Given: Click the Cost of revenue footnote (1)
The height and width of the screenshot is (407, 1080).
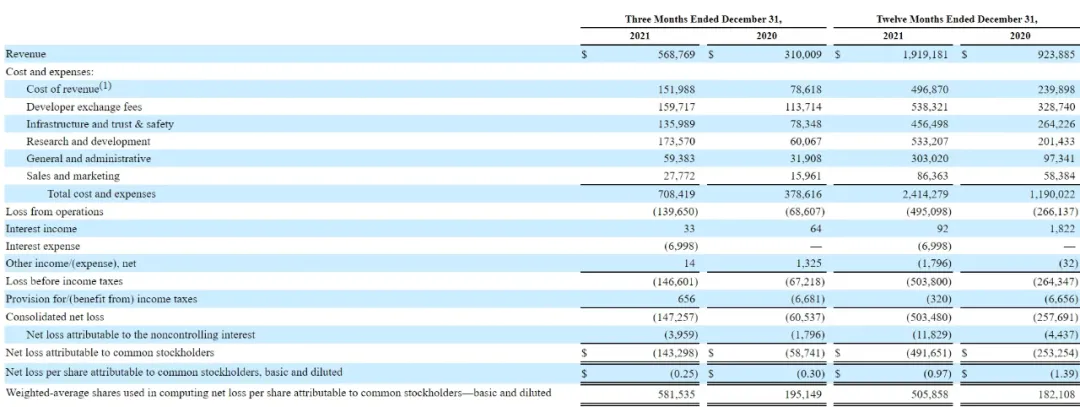Looking at the screenshot, I should pos(105,86).
